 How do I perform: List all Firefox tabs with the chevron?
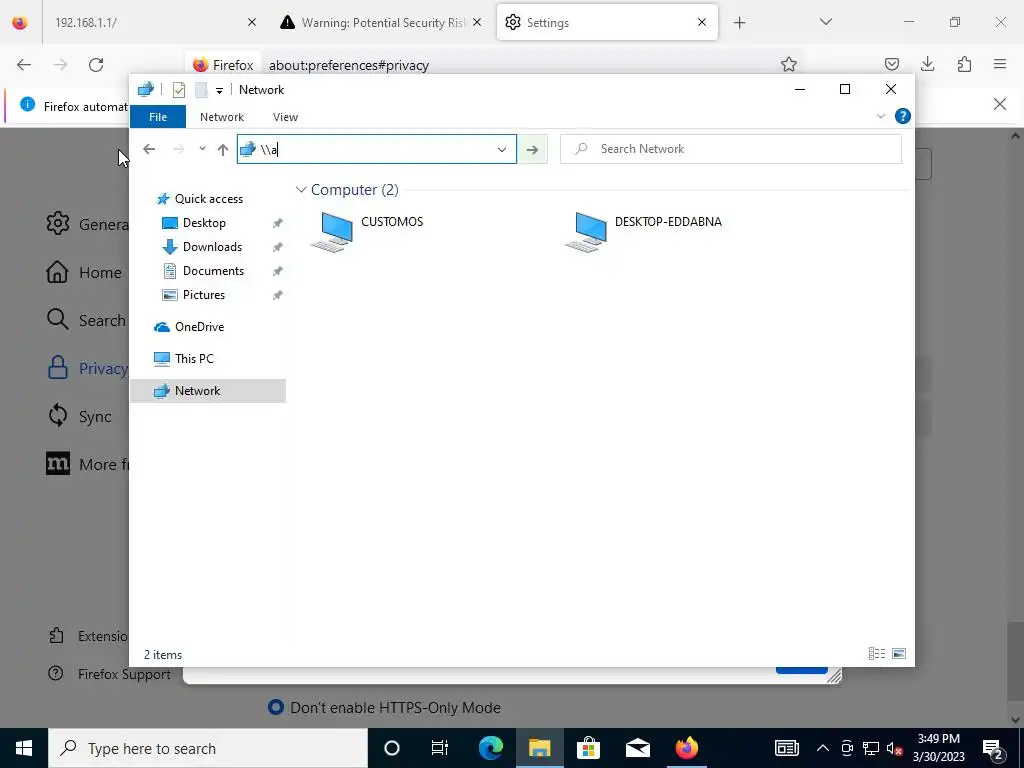pos(825,22)
